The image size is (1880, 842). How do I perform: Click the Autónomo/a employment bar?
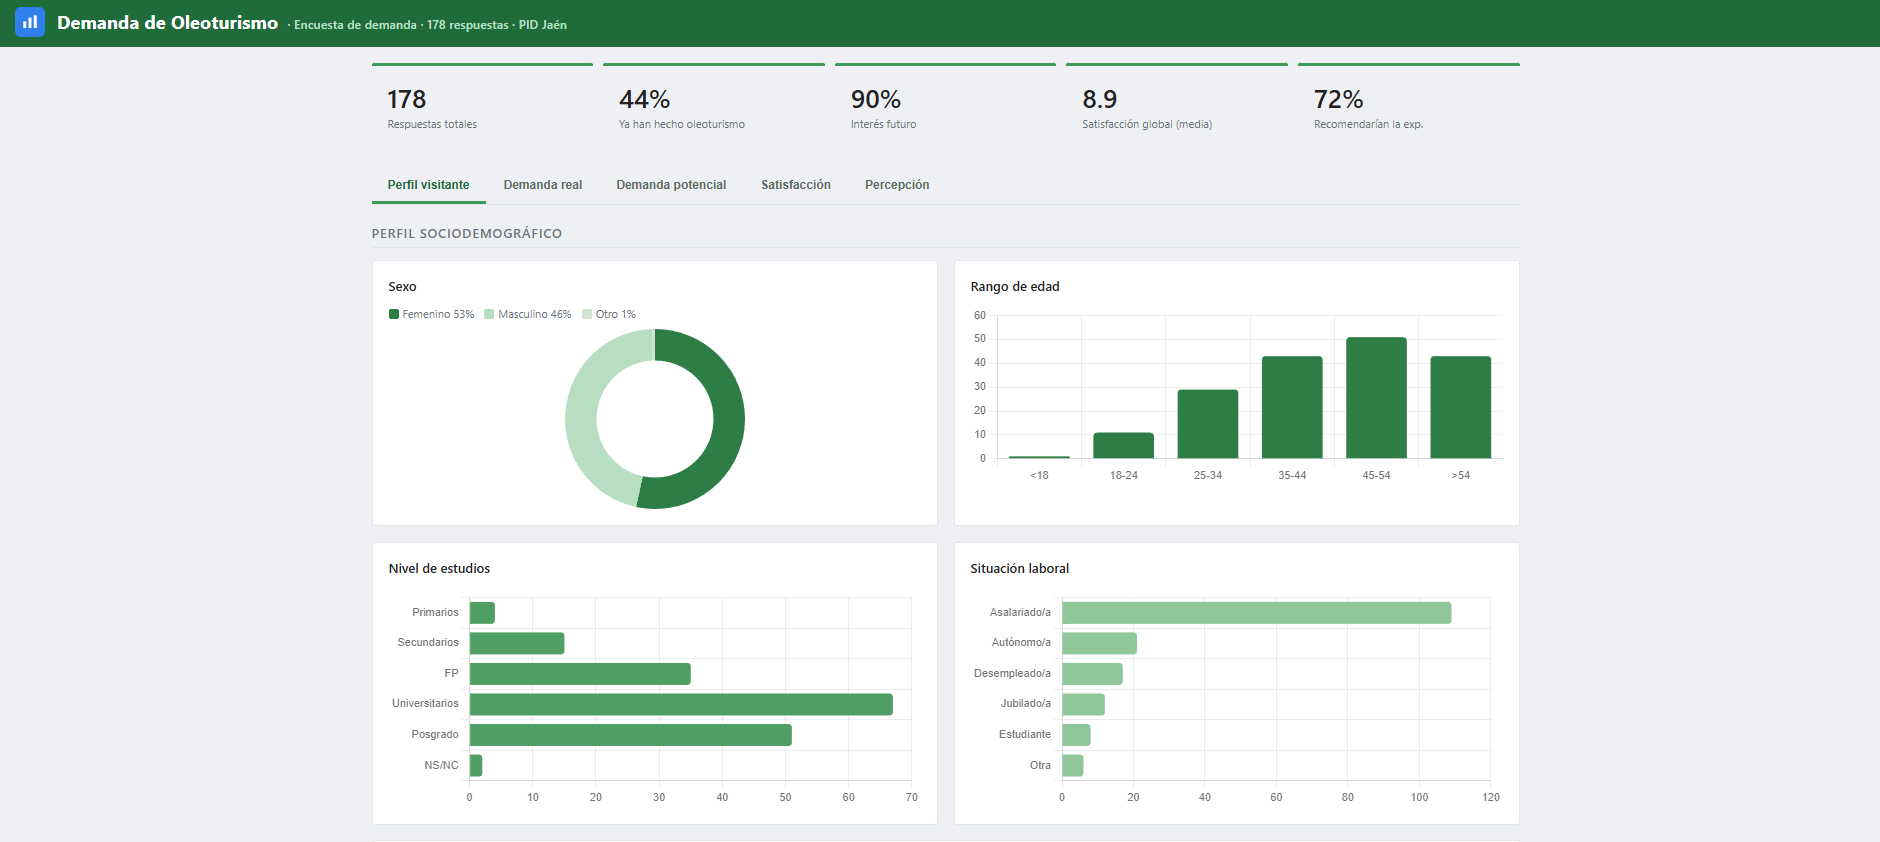1099,643
